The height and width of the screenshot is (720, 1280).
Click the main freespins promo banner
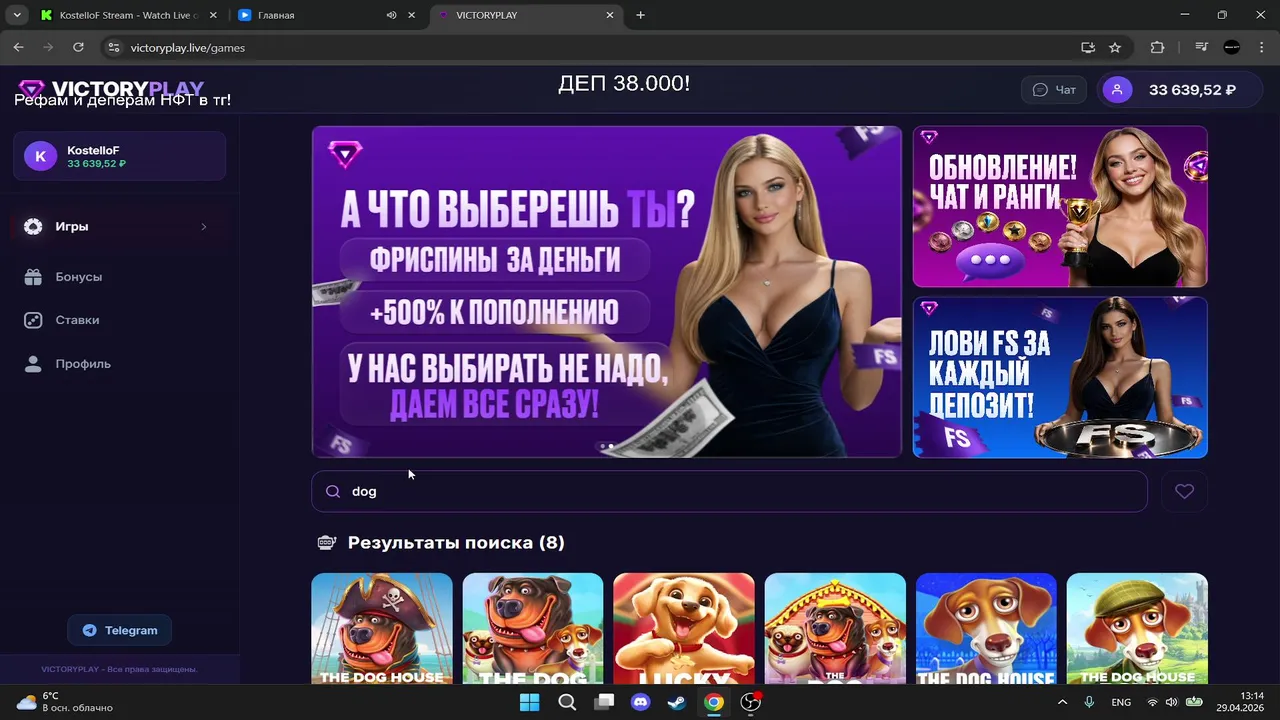click(x=607, y=292)
